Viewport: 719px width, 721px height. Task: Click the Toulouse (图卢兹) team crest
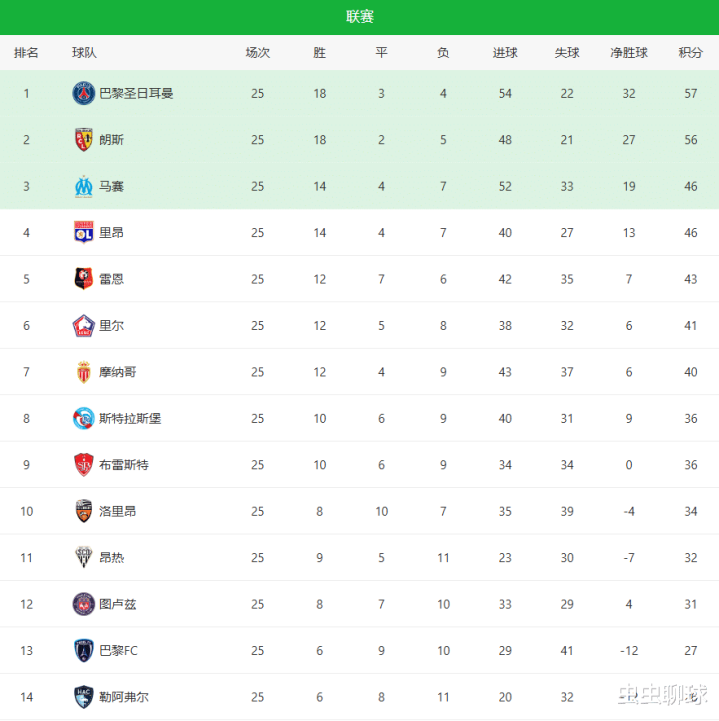[84, 604]
